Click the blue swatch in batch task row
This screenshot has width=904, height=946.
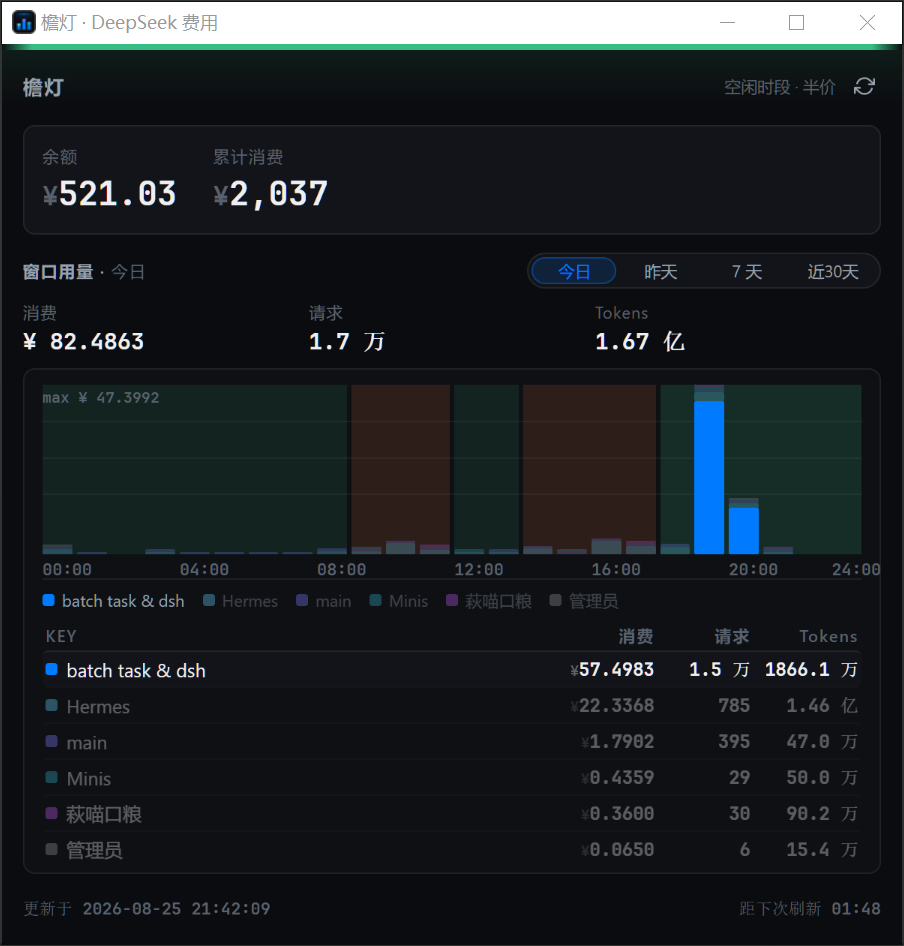click(x=52, y=669)
